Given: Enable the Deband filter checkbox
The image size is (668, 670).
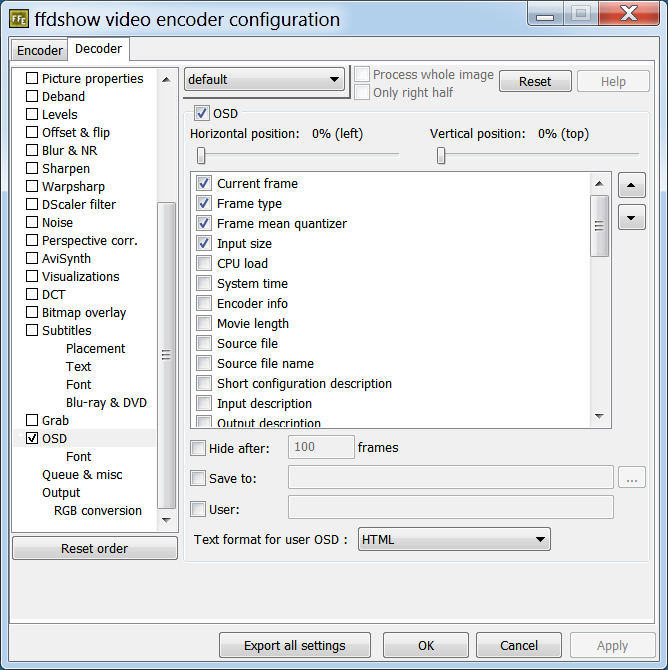Looking at the screenshot, I should 32,96.
